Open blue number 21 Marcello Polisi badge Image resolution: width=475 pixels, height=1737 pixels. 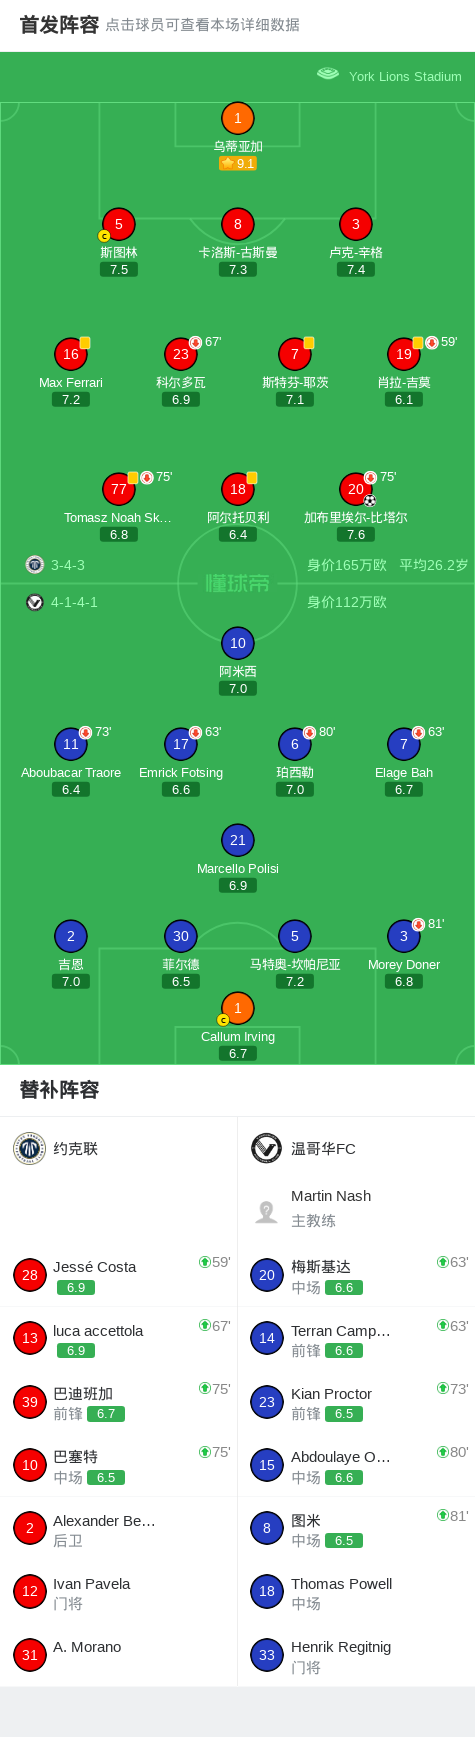coord(237,840)
